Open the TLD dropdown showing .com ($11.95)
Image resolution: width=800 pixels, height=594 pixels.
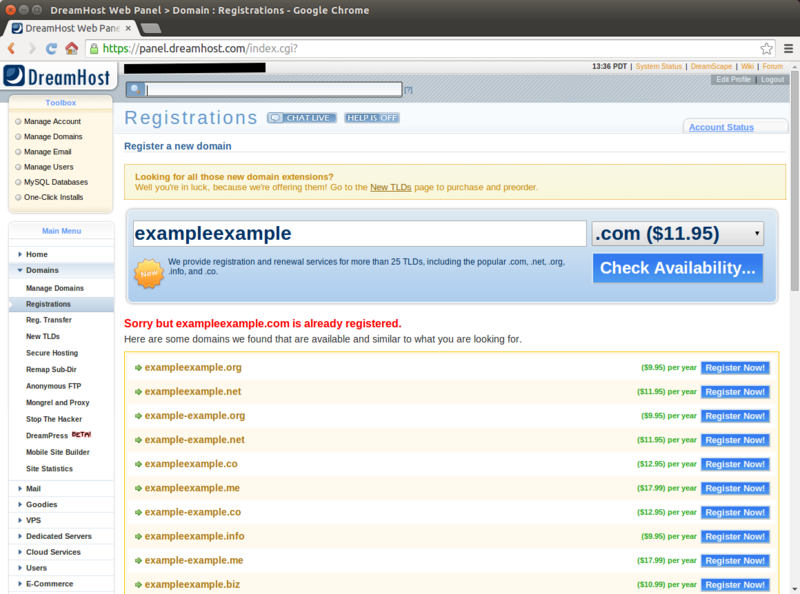point(678,234)
